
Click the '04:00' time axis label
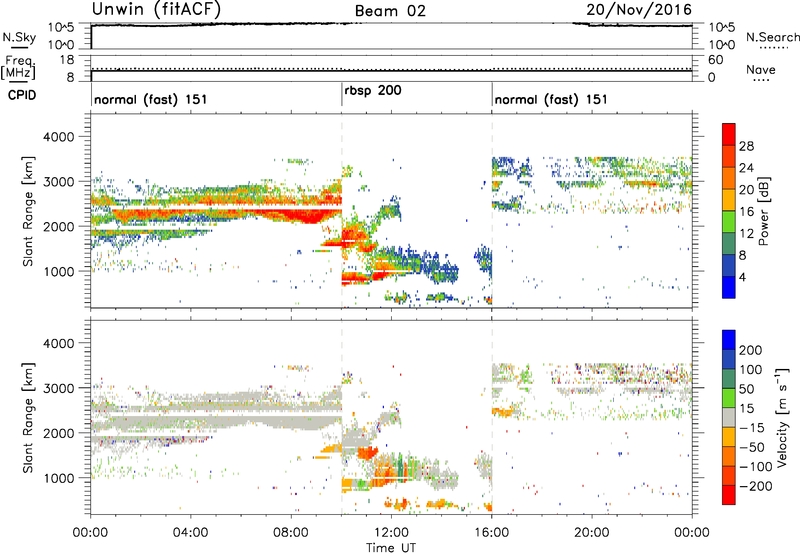[190, 533]
